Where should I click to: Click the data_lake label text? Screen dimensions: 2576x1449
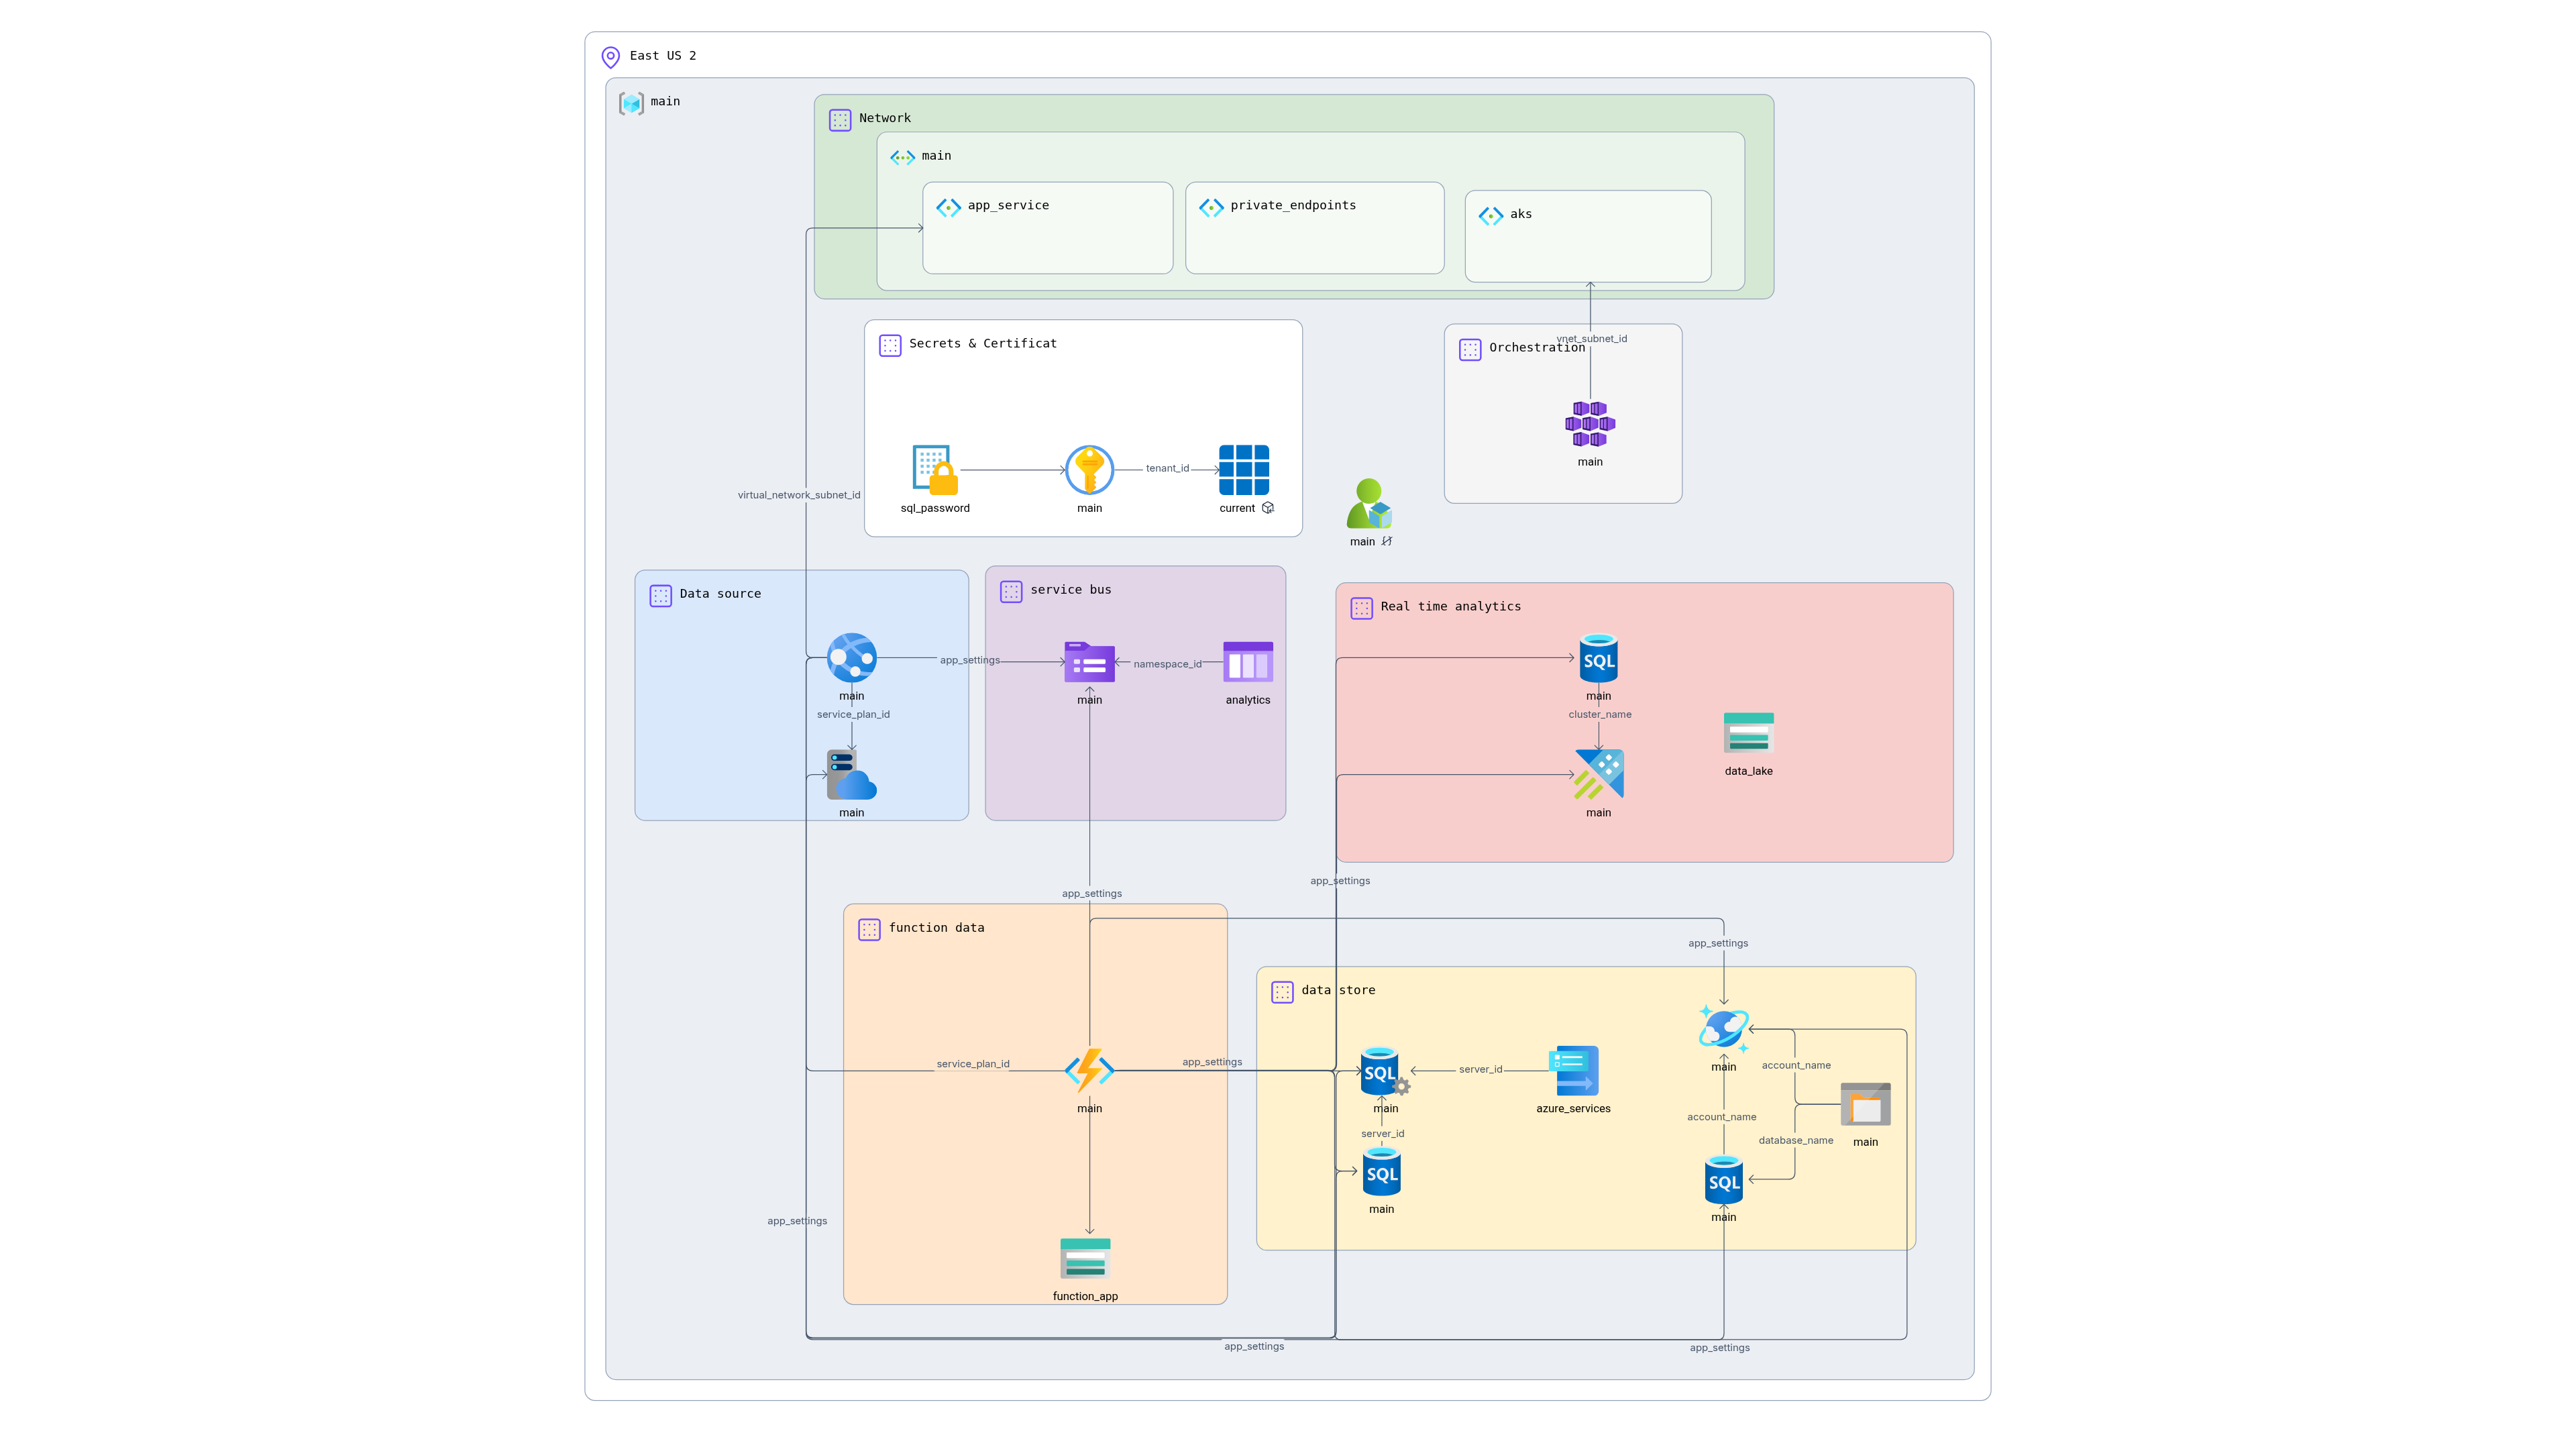1749,772
